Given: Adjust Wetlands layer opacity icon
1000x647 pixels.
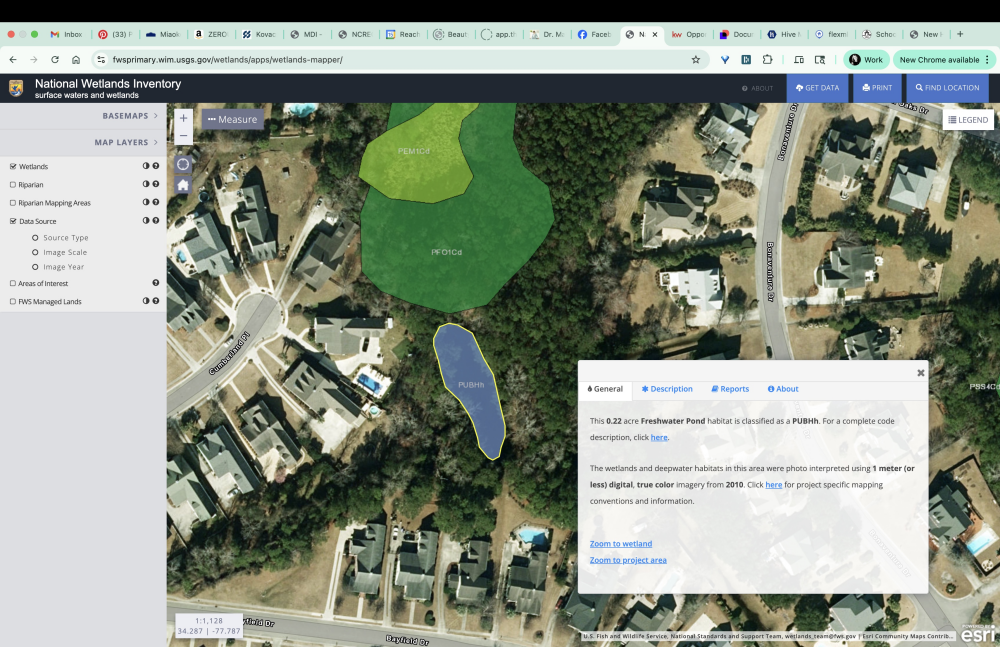Looking at the screenshot, I should [146, 167].
